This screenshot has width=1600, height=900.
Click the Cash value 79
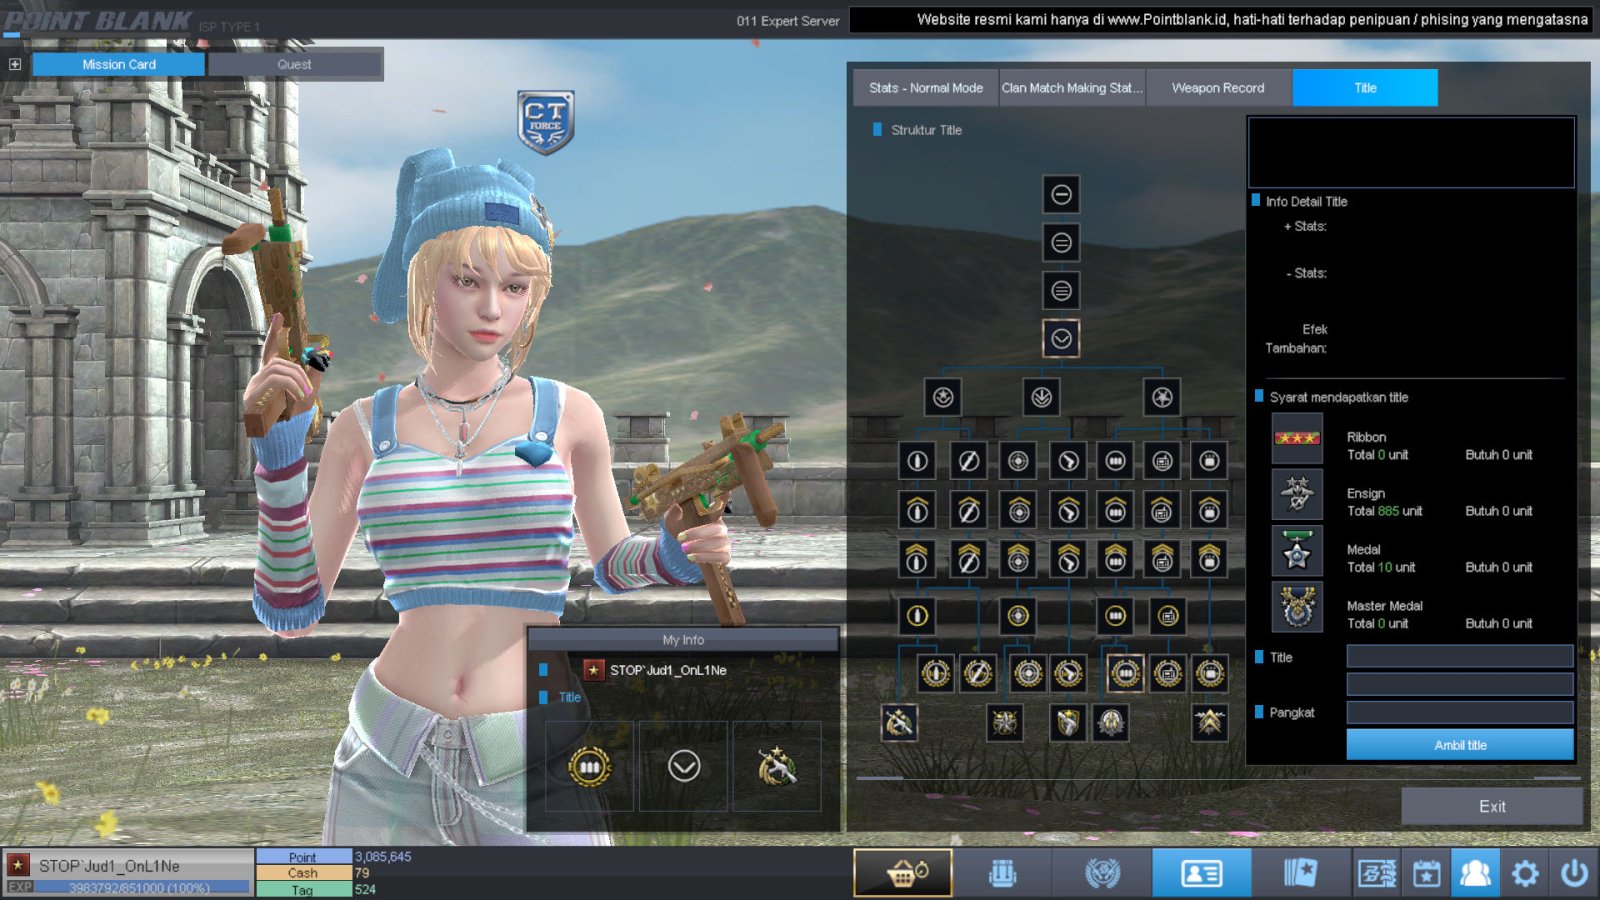point(362,873)
